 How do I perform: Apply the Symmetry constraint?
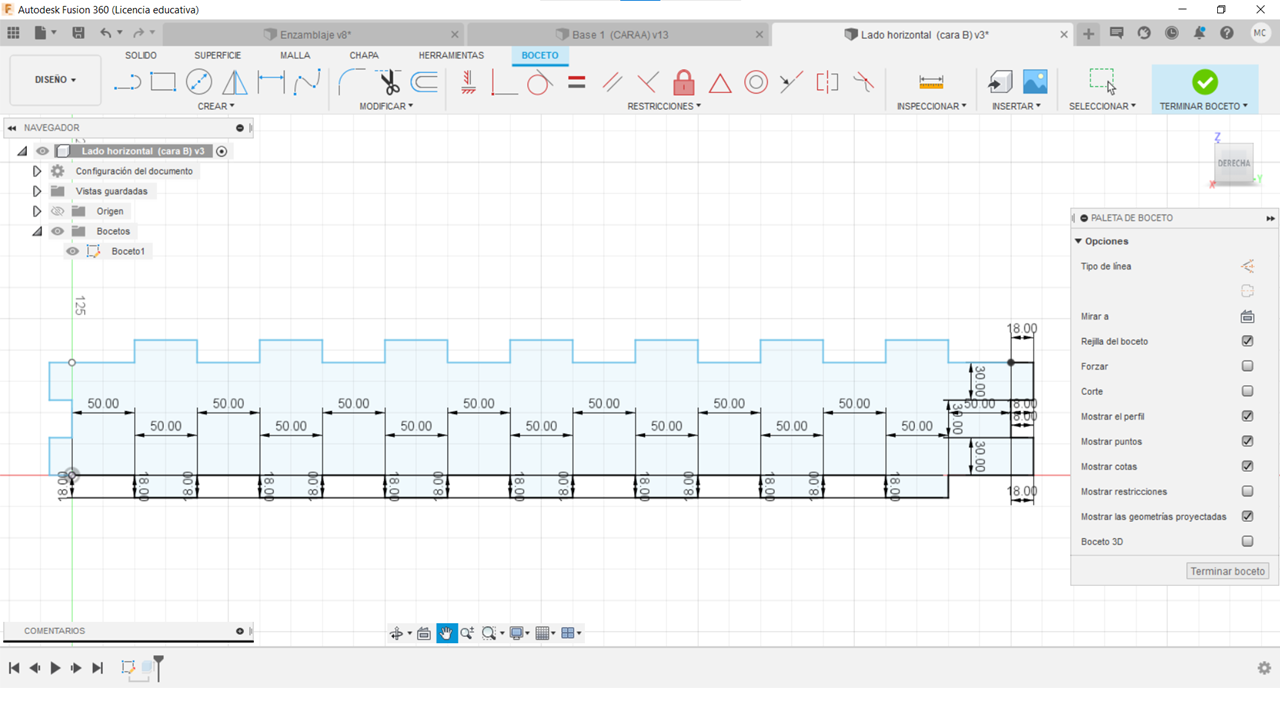pyautogui.click(x=827, y=82)
